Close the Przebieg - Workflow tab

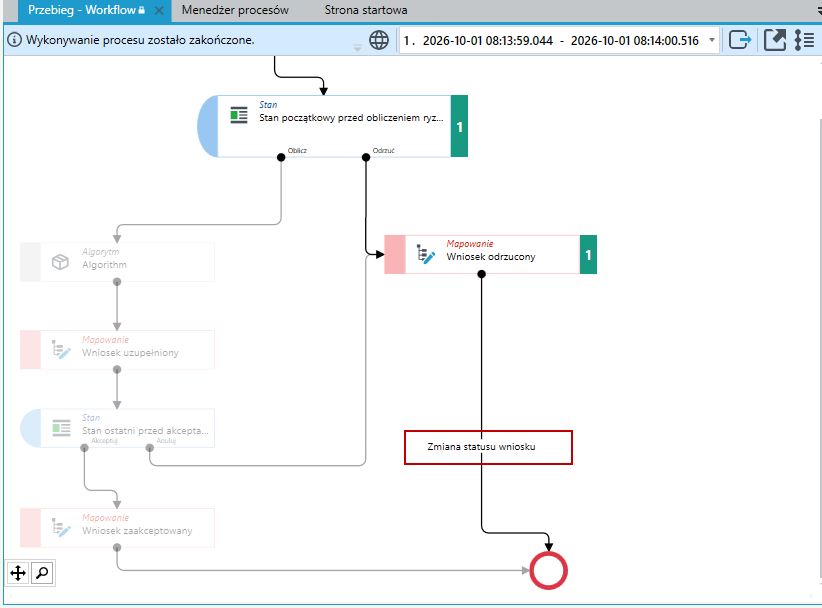(159, 10)
